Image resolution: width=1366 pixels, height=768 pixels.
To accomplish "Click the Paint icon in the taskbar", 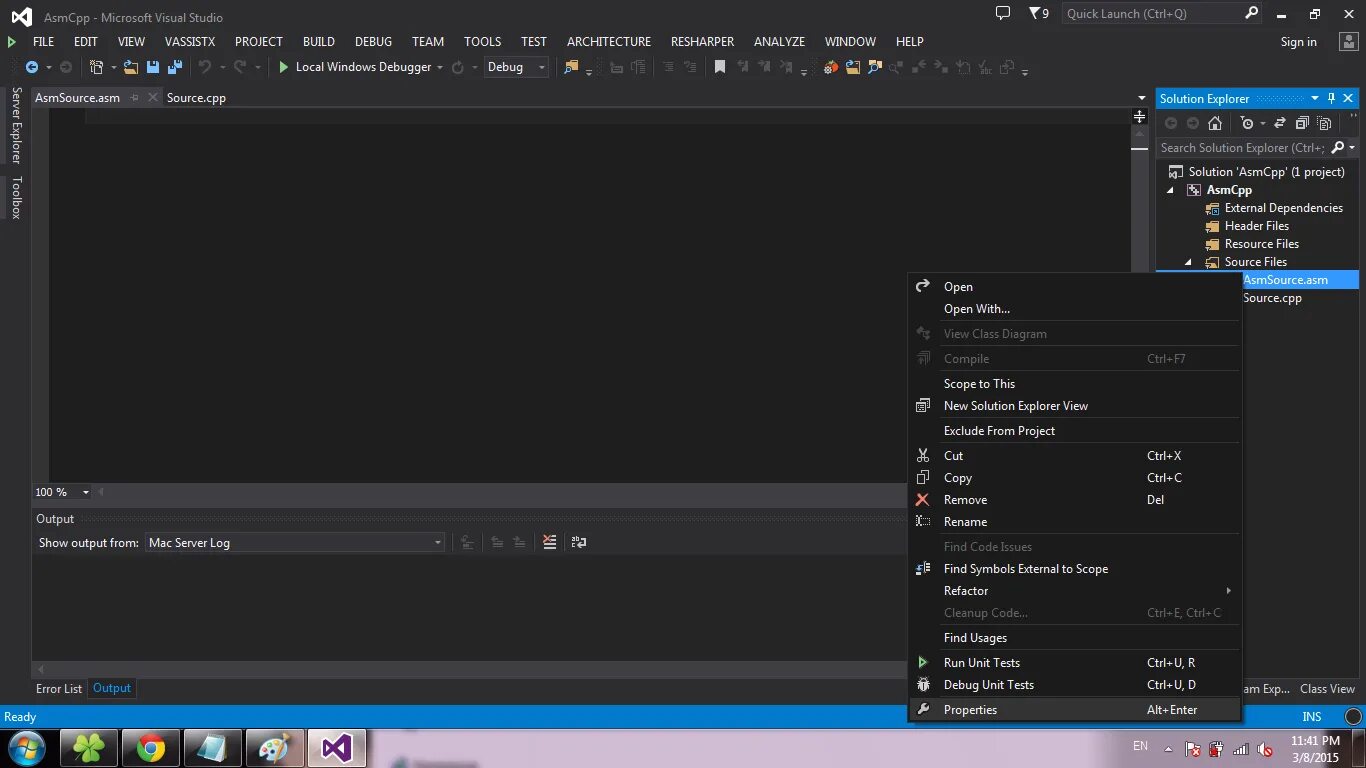I will click(274, 748).
